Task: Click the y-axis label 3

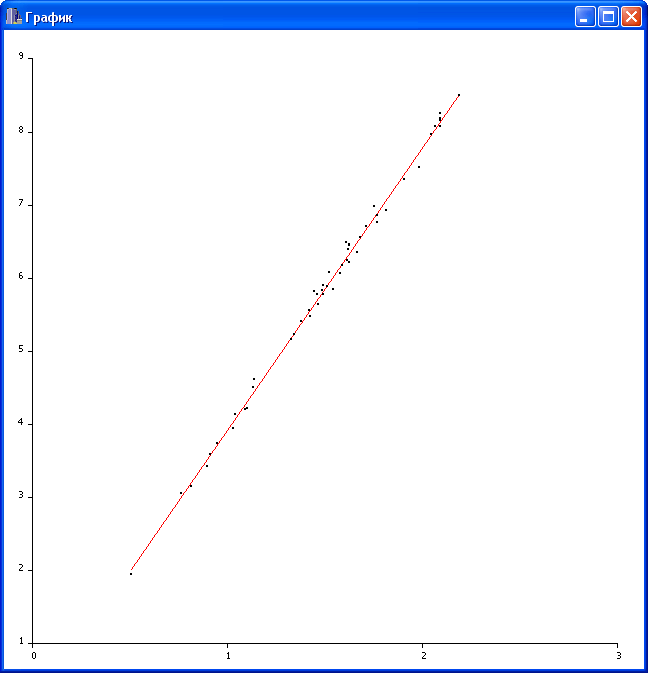Action: point(20,497)
